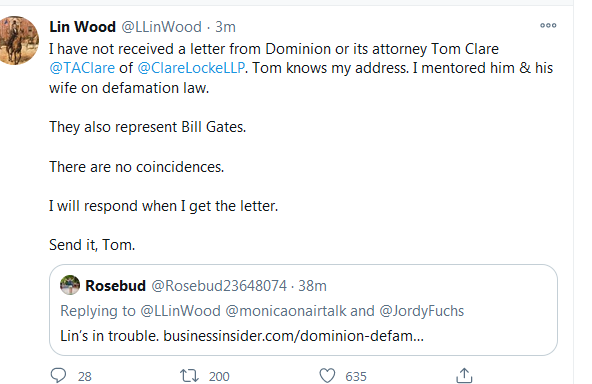Click the reply speech bubble icon
This screenshot has width=592, height=384.
(58, 376)
